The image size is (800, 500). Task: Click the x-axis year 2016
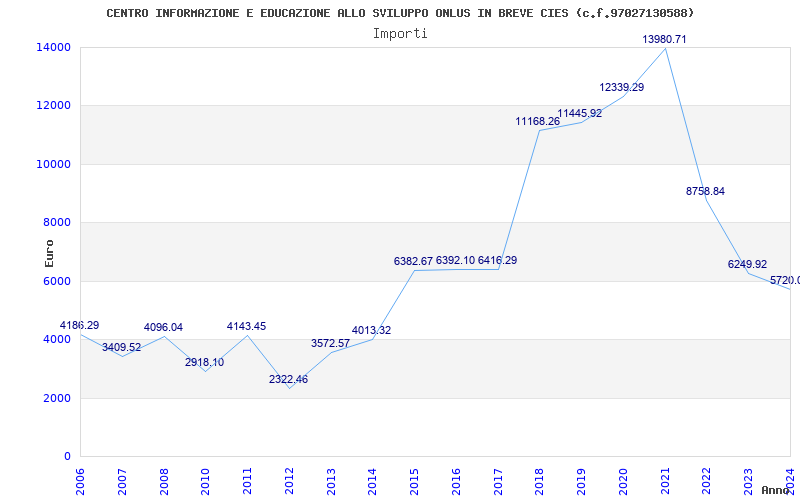[456, 482]
